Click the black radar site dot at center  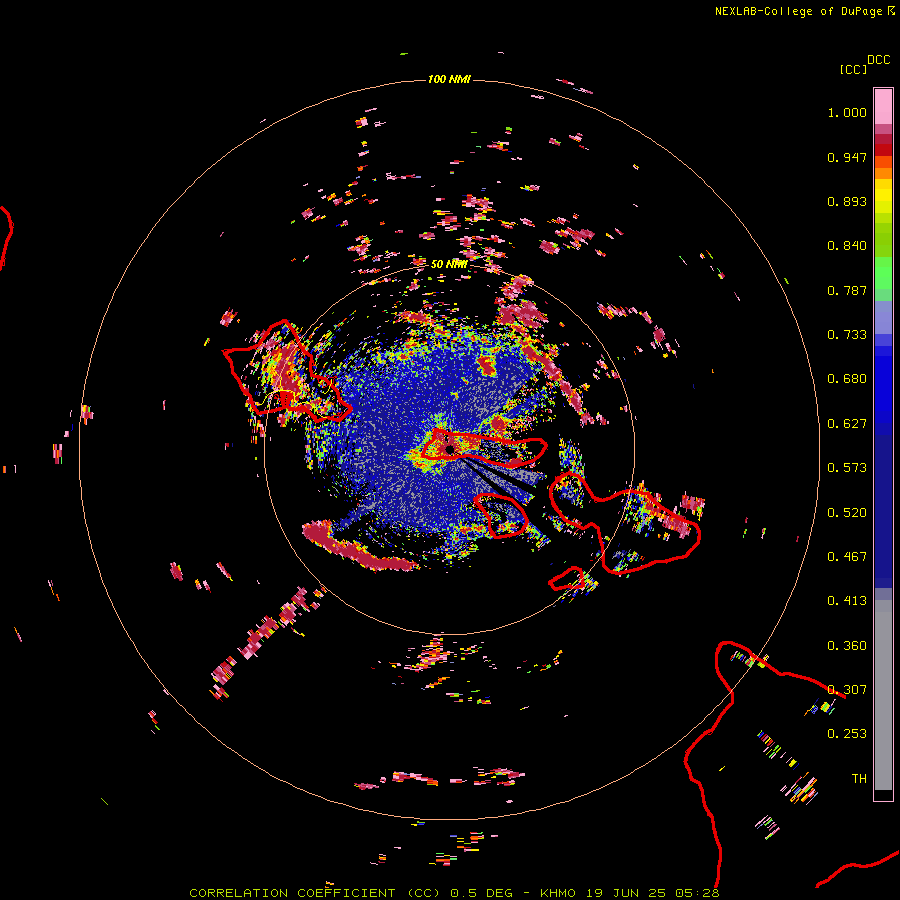coord(449,449)
